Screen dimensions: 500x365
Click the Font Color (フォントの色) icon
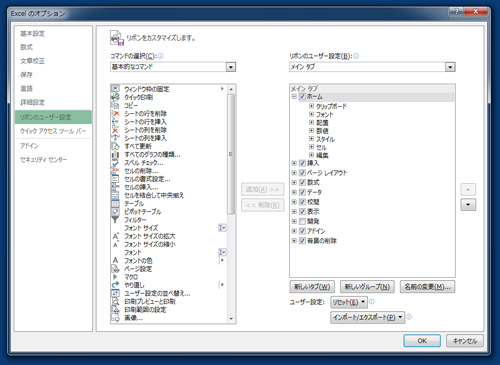point(115,261)
